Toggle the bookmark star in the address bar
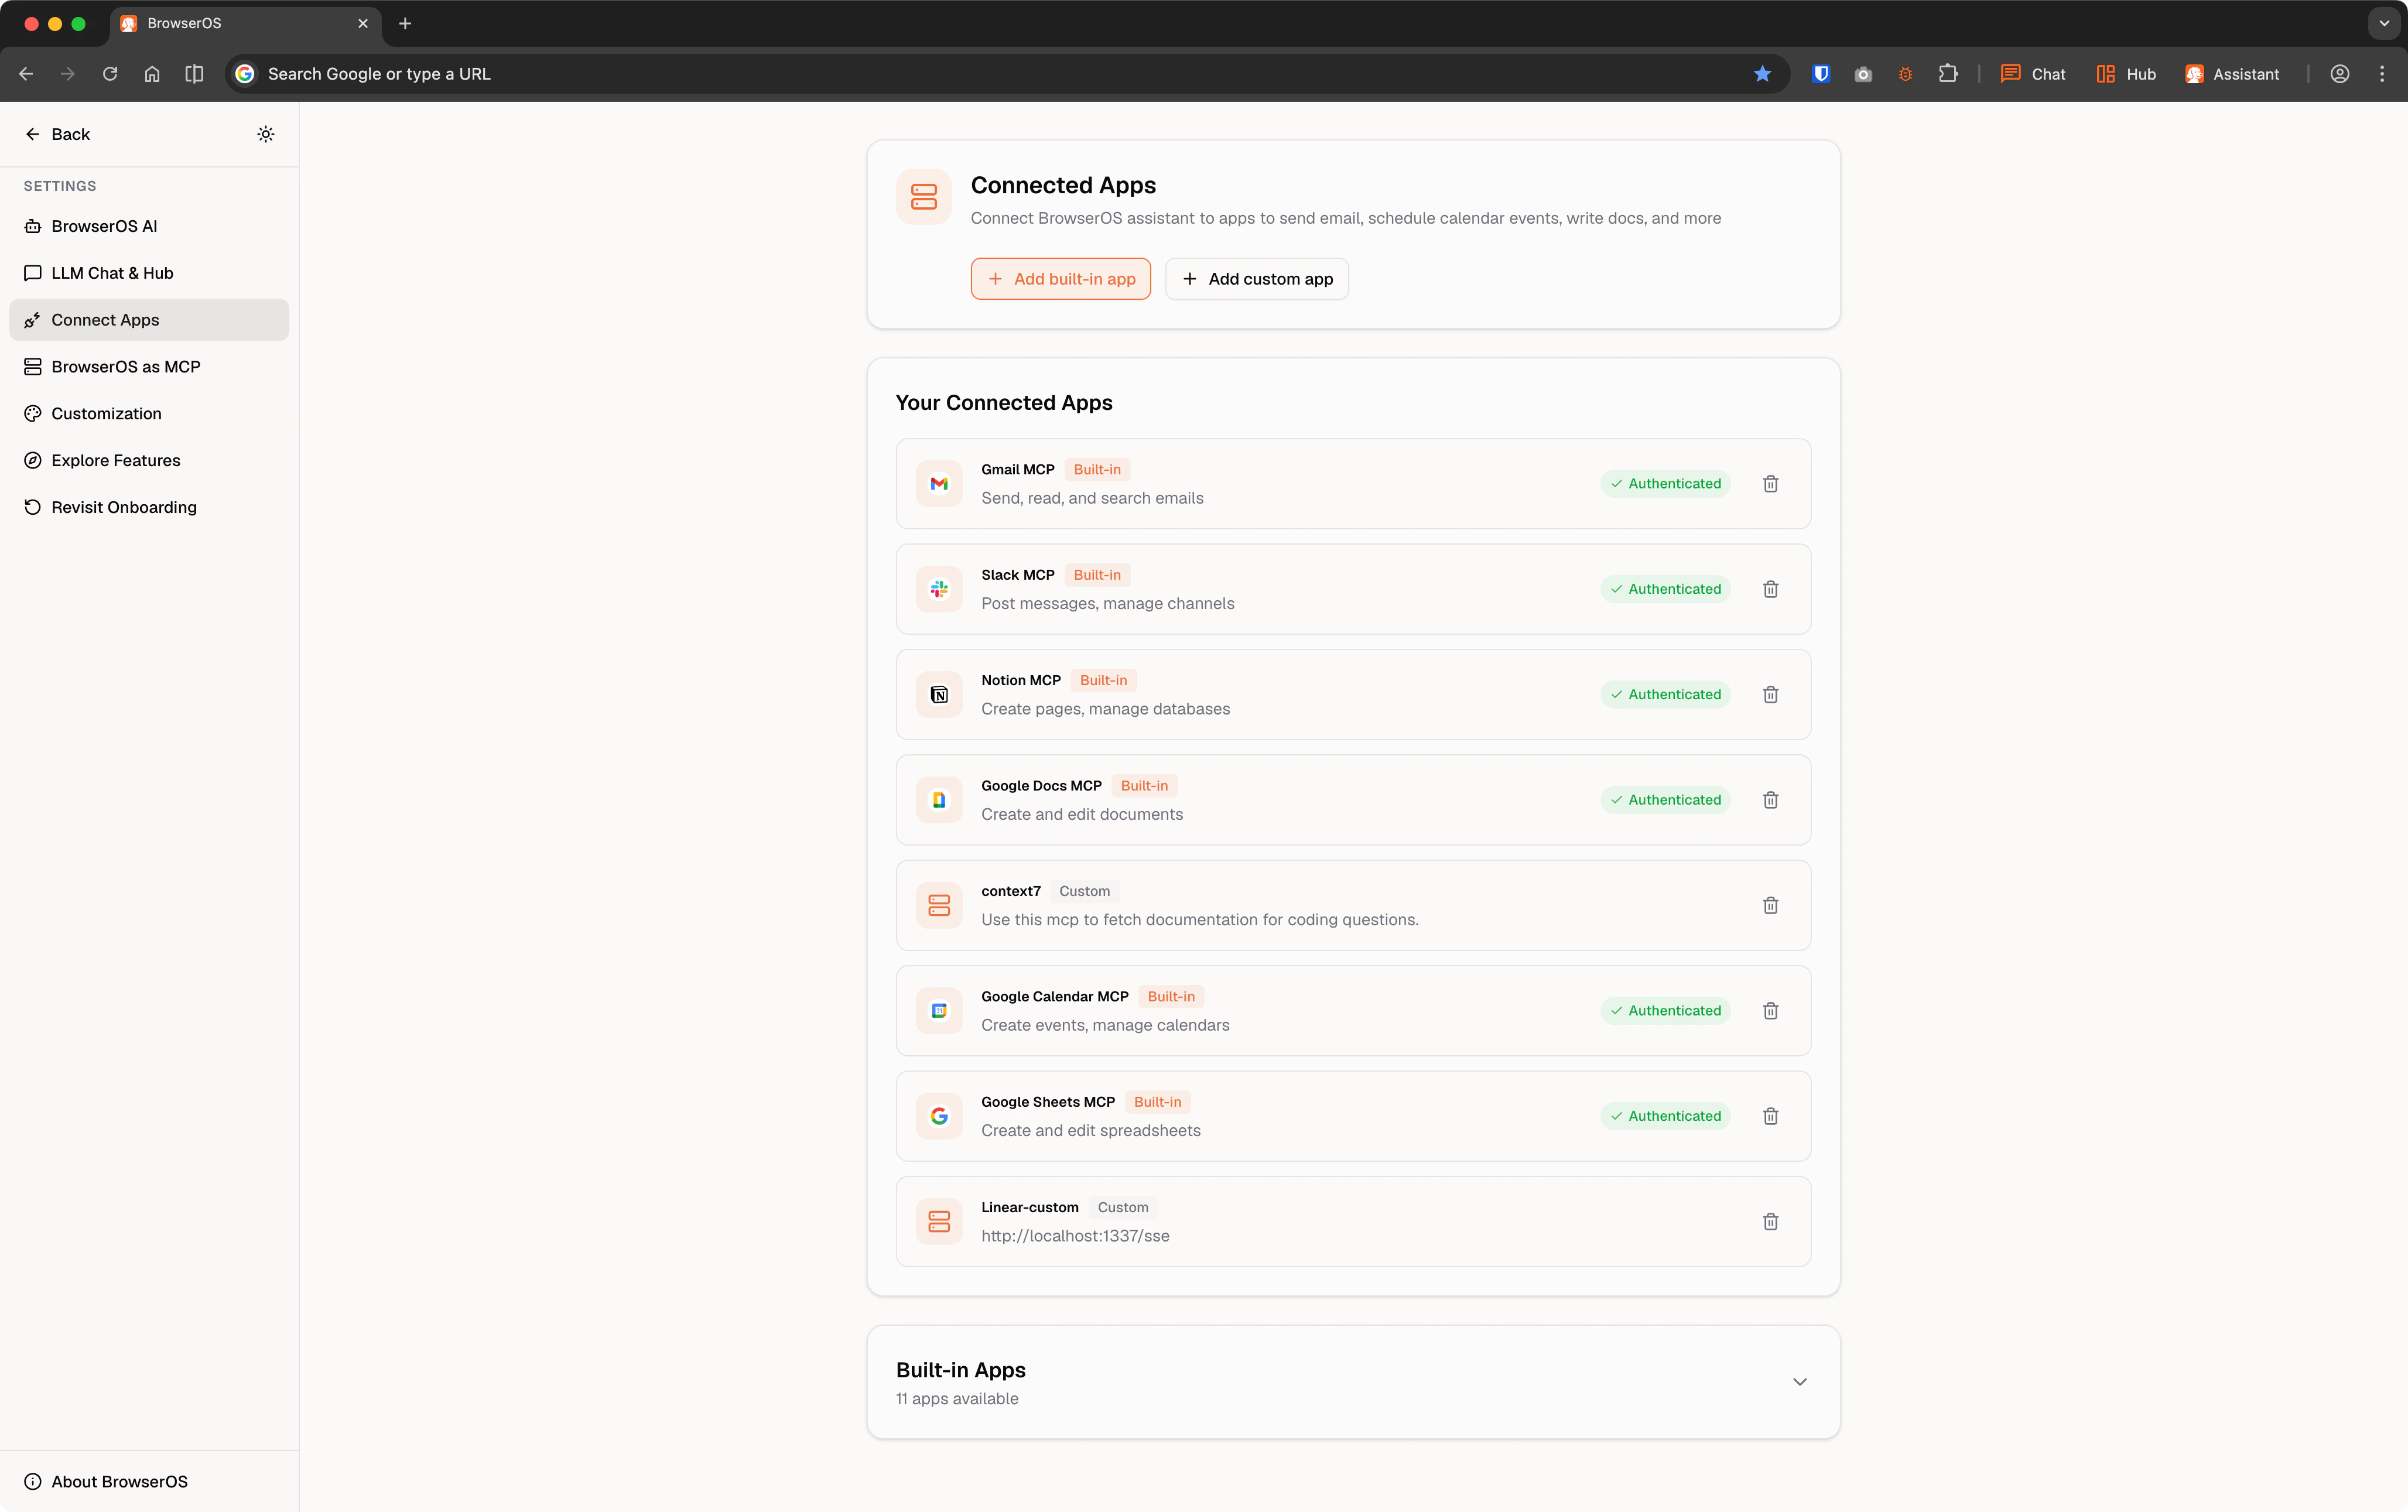 (x=1762, y=74)
